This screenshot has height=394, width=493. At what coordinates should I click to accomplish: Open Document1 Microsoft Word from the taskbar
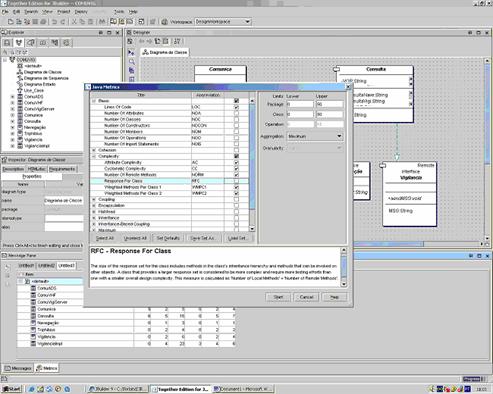pyautogui.click(x=243, y=389)
